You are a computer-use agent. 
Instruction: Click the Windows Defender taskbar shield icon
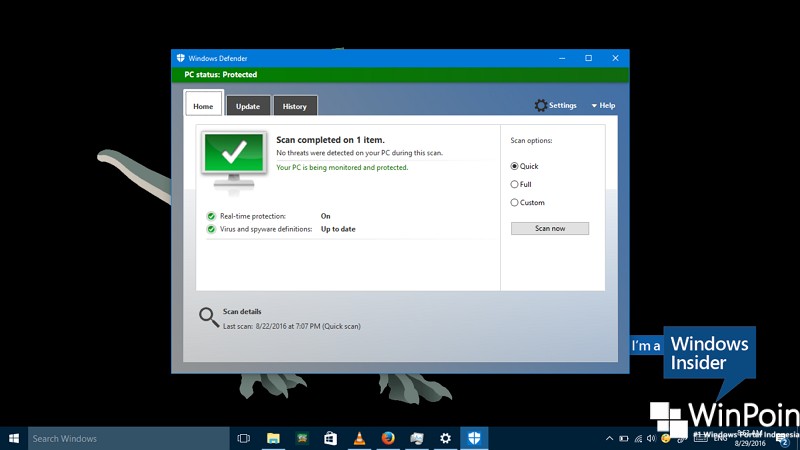coord(474,438)
